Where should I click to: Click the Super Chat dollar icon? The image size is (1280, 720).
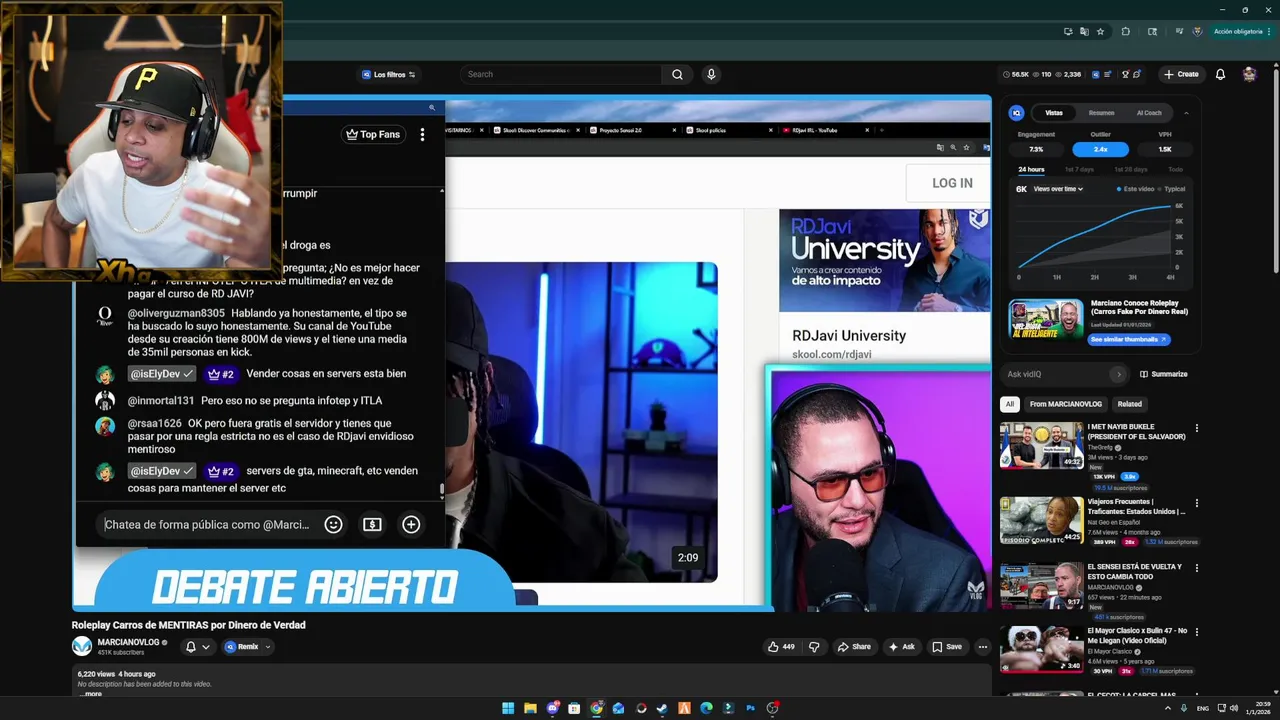pos(372,524)
